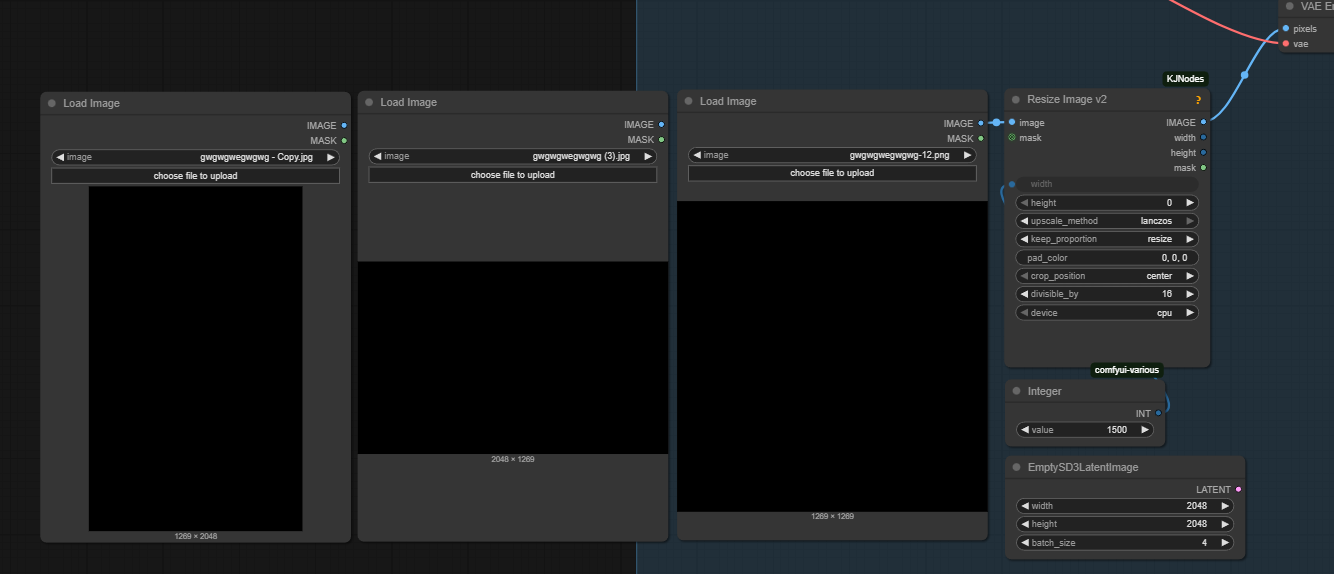Increase EmptySD3LatentImage width of 2048
This screenshot has width=1334, height=574.
pyautogui.click(x=1224, y=506)
